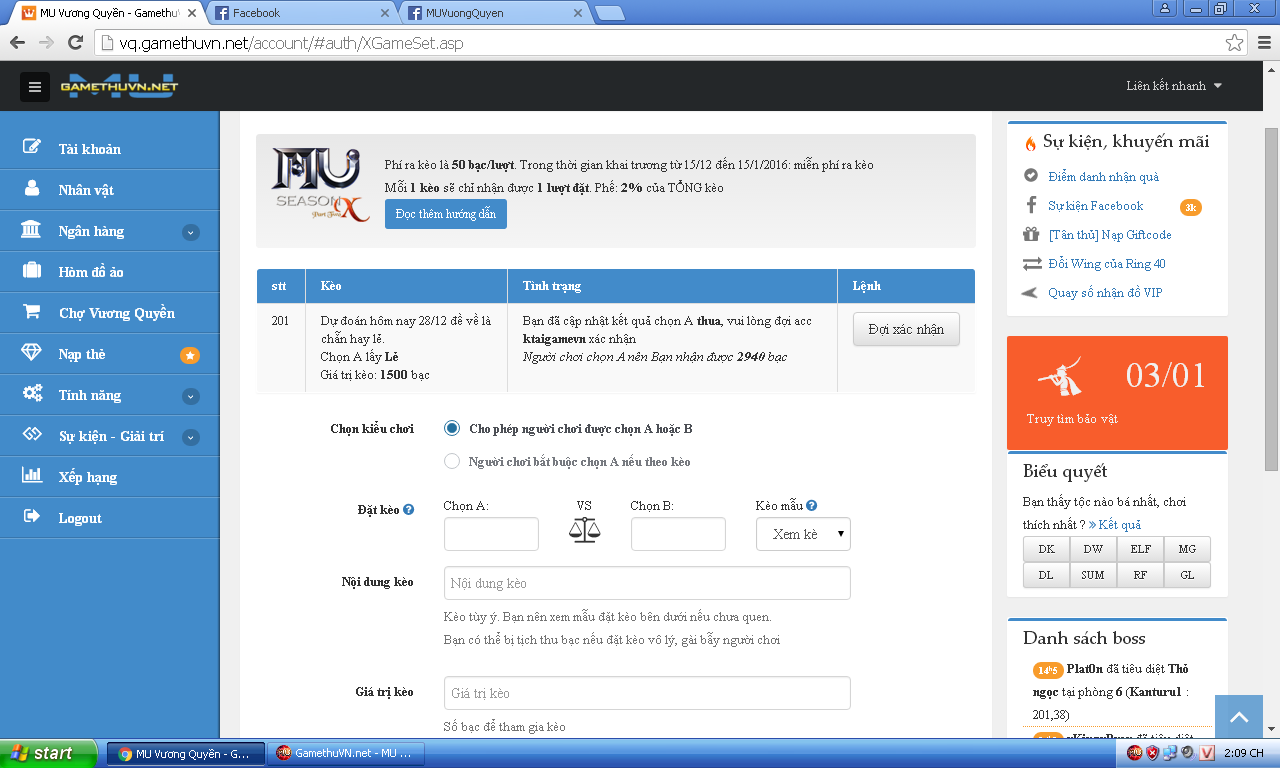Expand the Tính năng sidebar submenu
Screen dimensions: 1280x768
[x=190, y=396]
